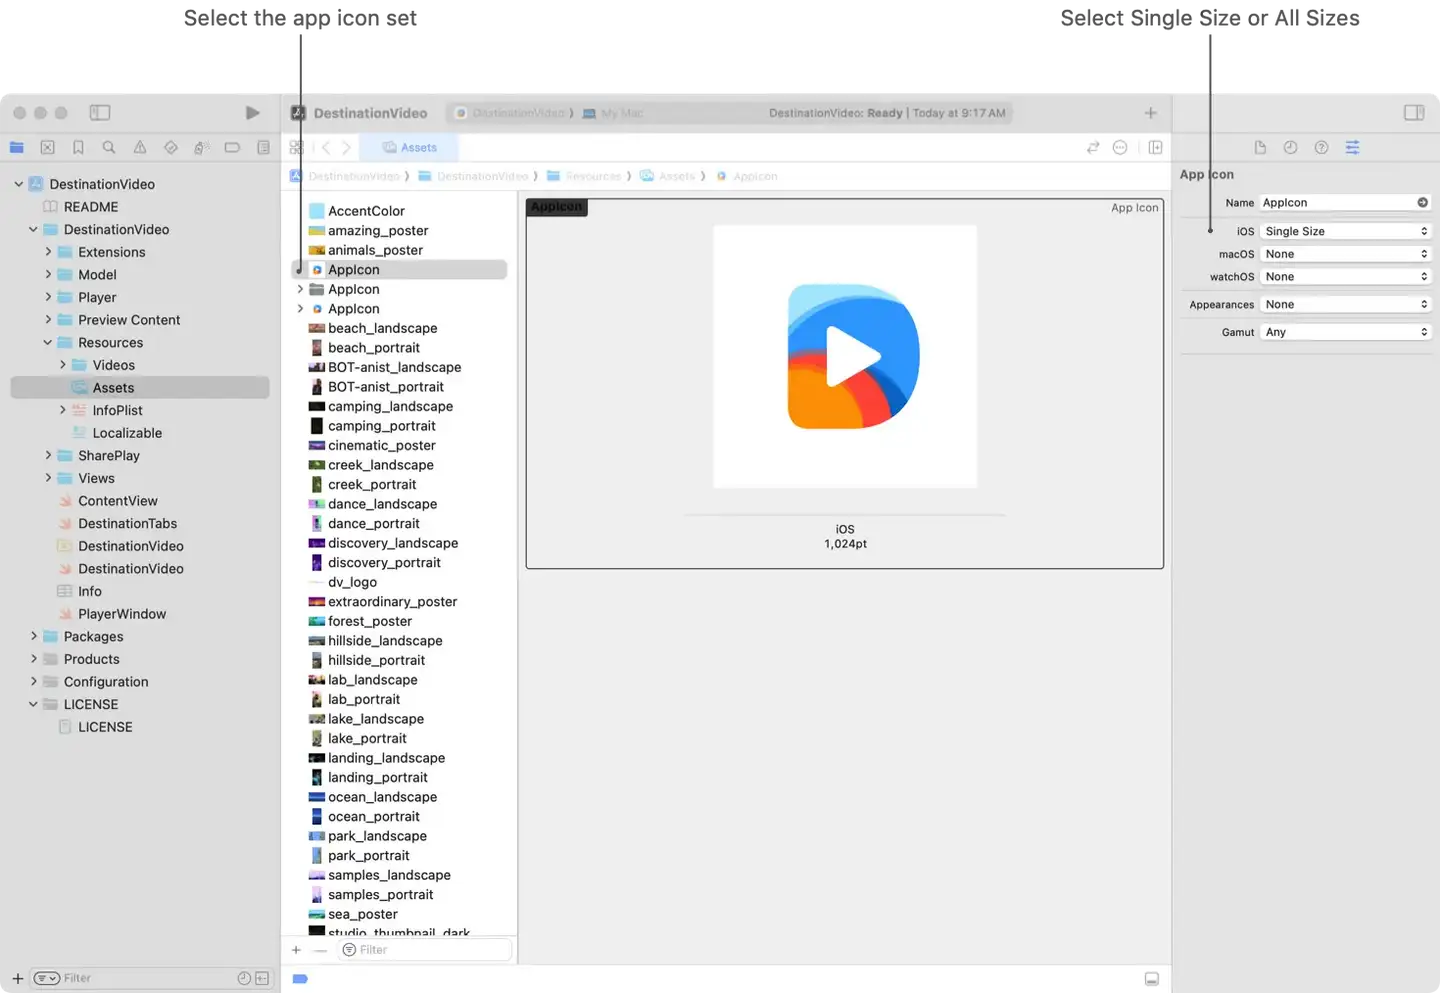Image resolution: width=1440 pixels, height=993 pixels.
Task: Go forward in editor history
Action: tap(346, 147)
